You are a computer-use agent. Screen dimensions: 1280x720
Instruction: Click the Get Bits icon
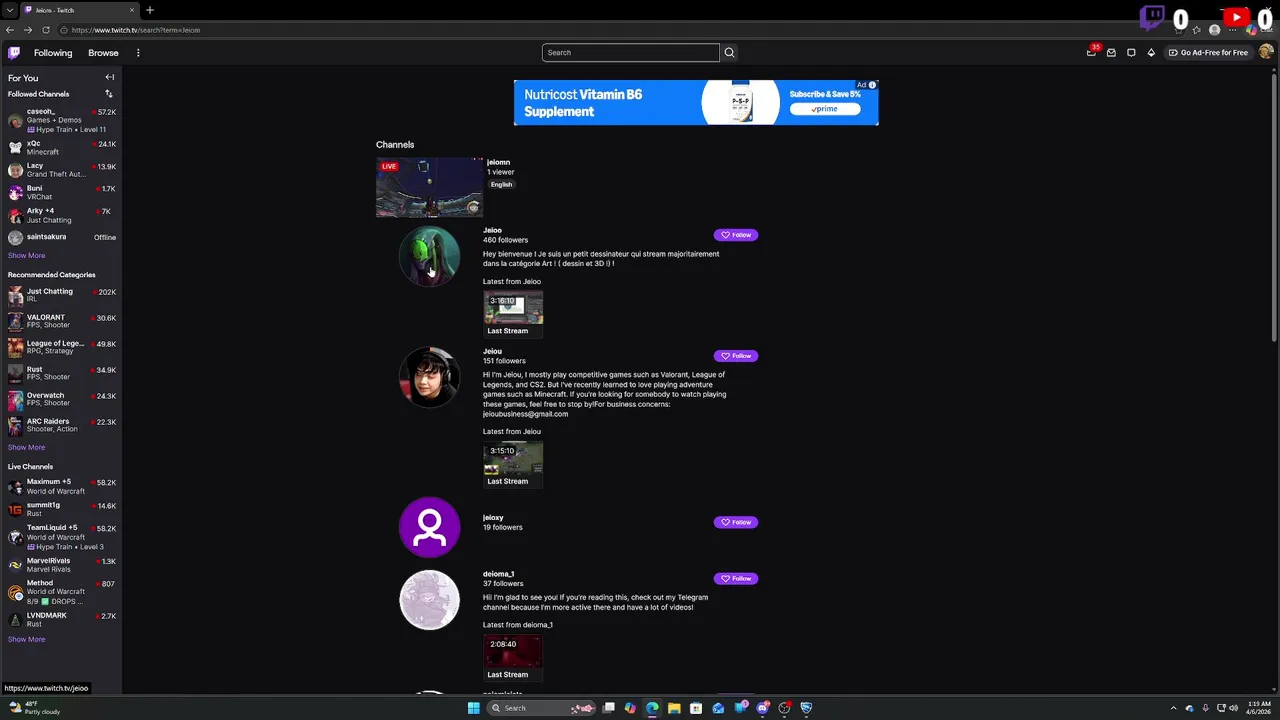1151,52
